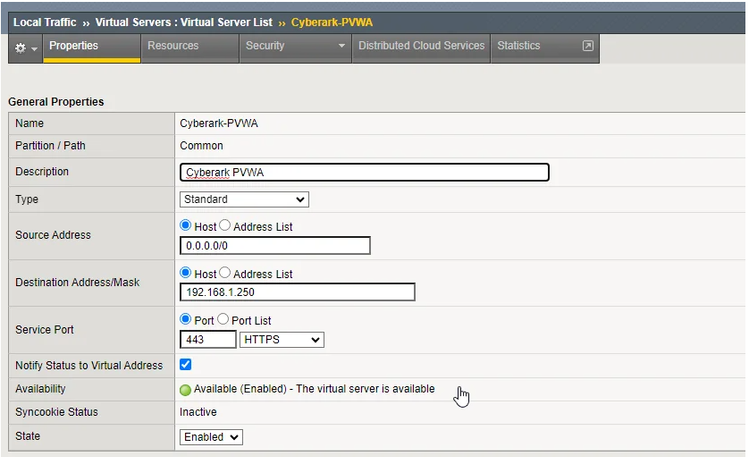Open the Statistics tab
The height and width of the screenshot is (457, 749).
[518, 46]
